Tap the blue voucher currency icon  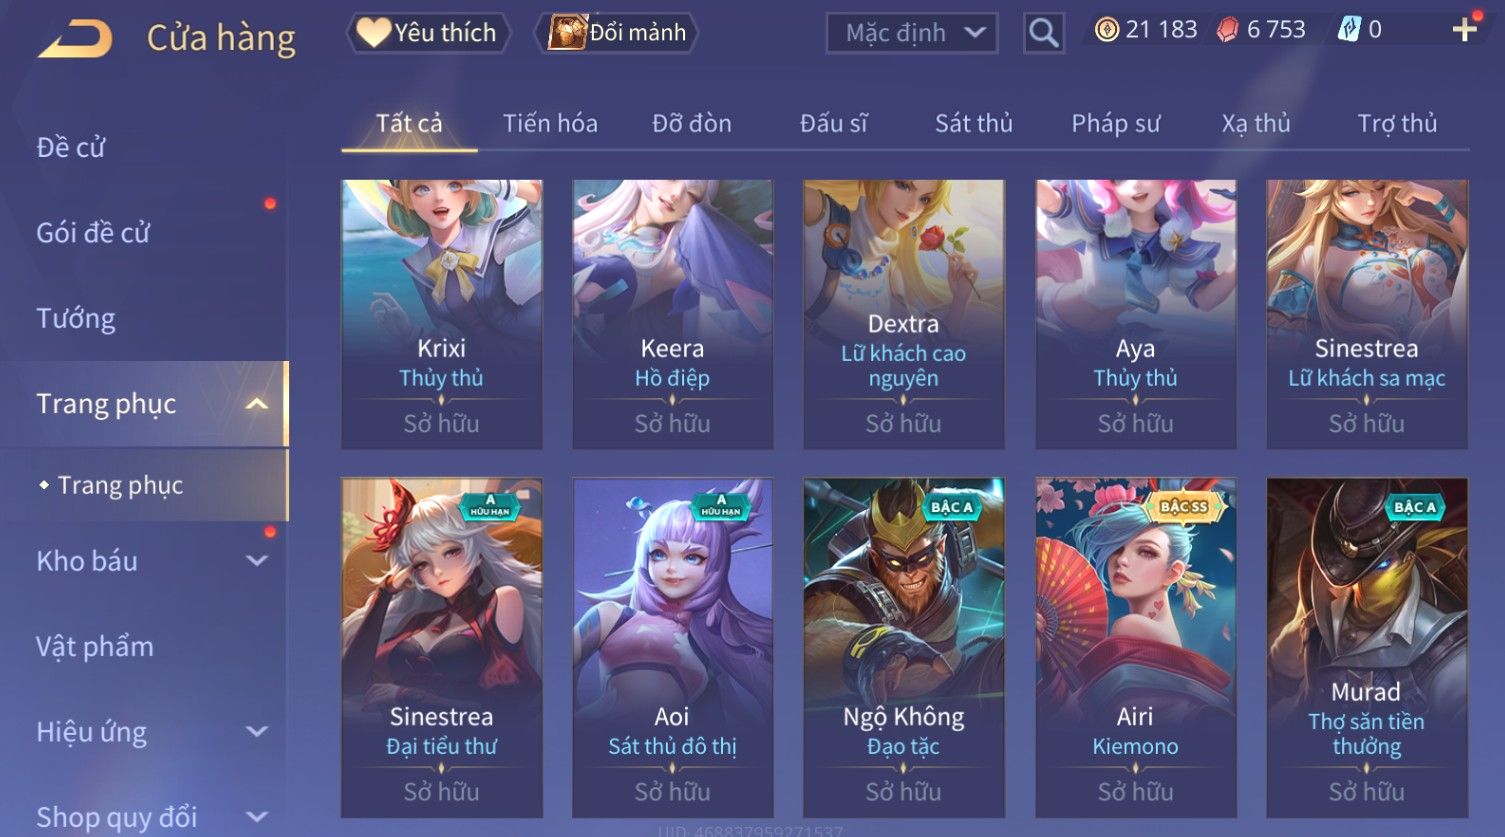1349,30
